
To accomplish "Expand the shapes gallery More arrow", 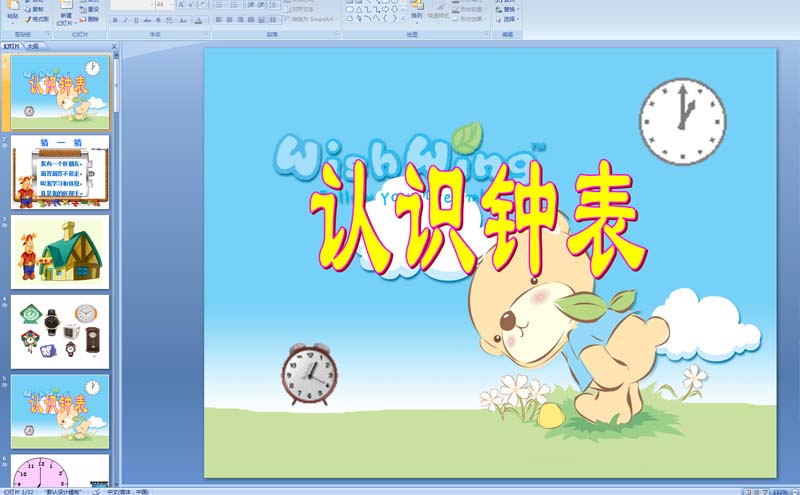I will point(403,18).
